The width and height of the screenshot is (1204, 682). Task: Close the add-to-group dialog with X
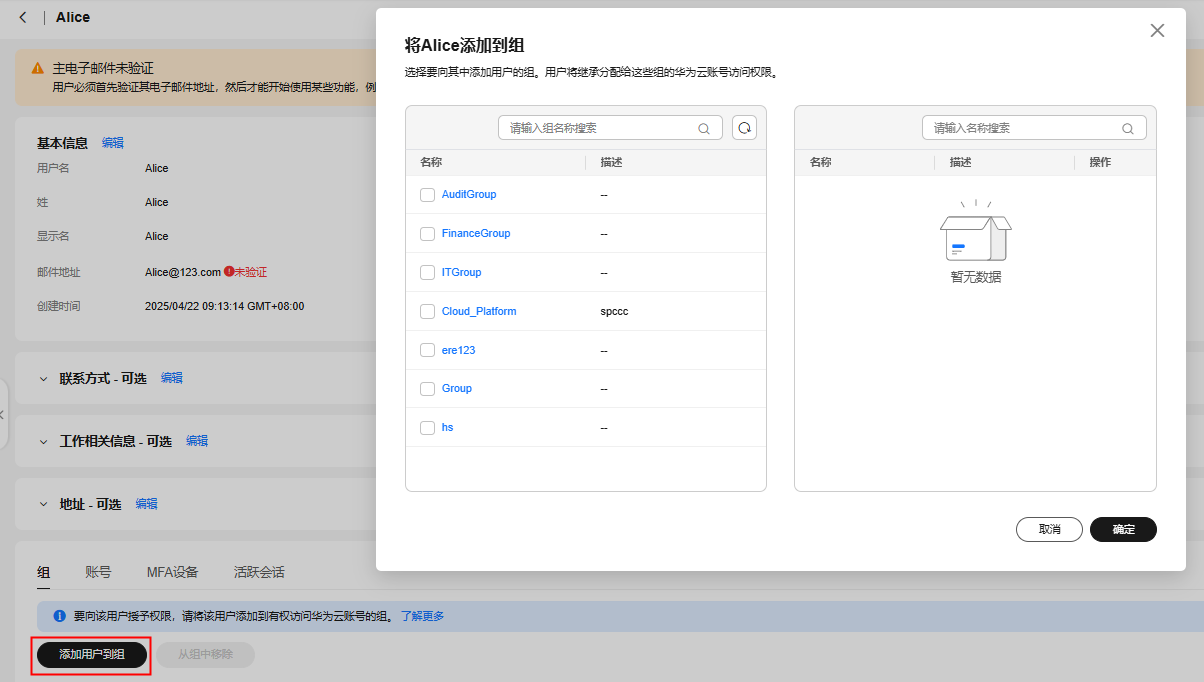click(1157, 31)
